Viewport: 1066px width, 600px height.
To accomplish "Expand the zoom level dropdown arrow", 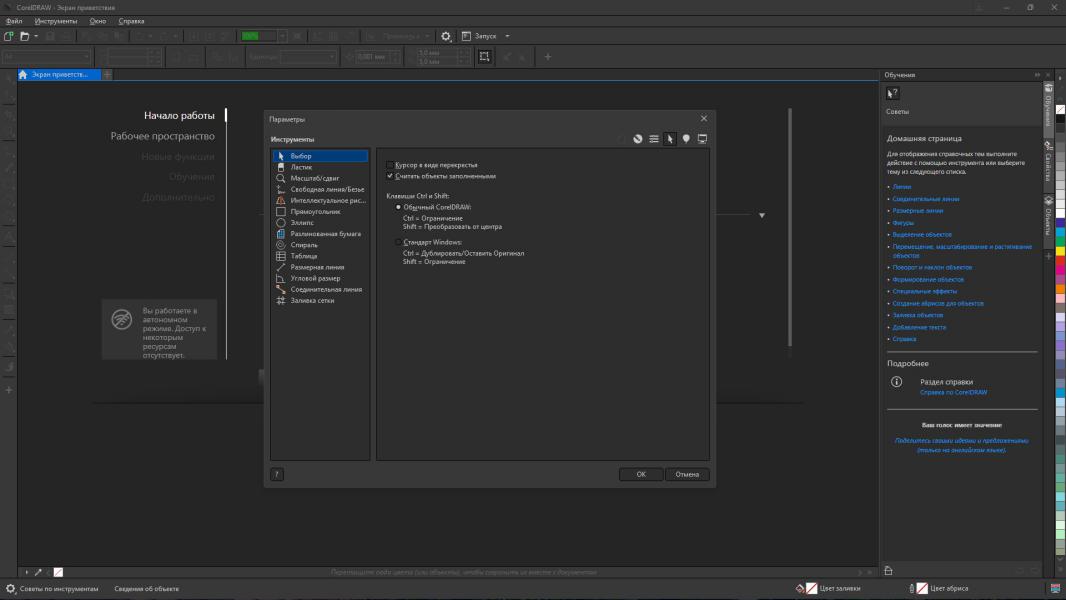I will (x=283, y=36).
